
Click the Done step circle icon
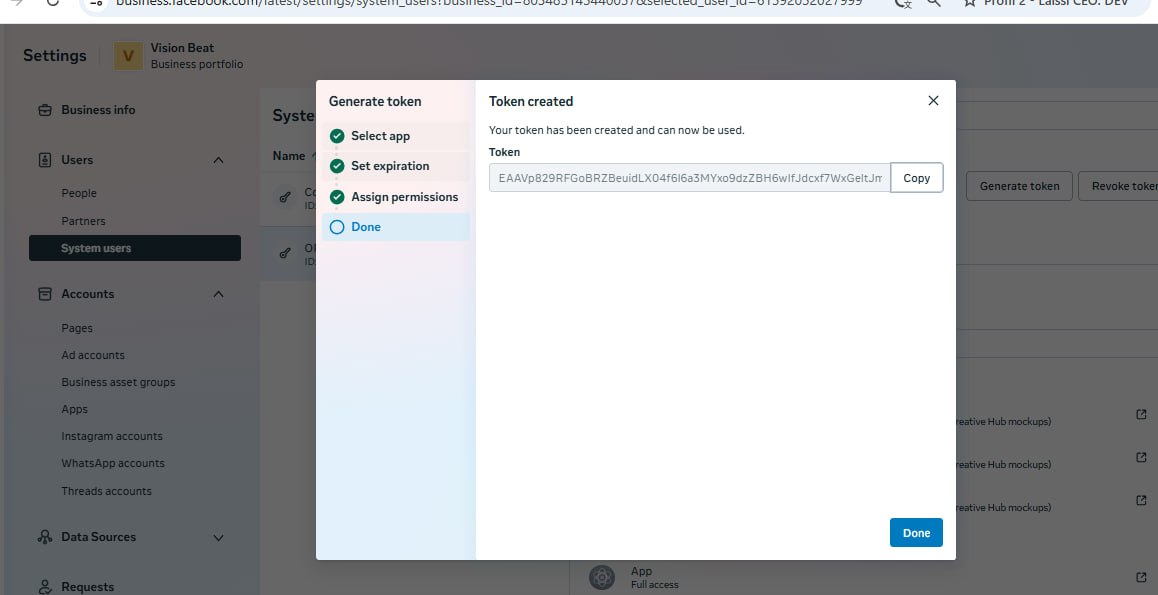coord(337,227)
